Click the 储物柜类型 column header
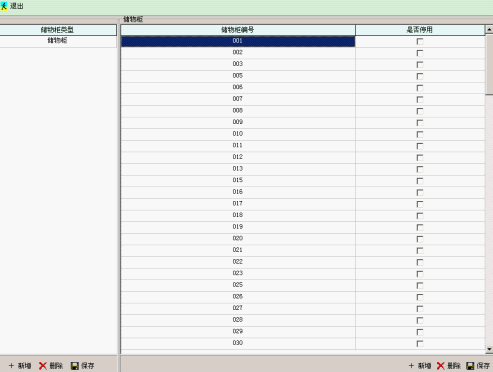 [58, 30]
